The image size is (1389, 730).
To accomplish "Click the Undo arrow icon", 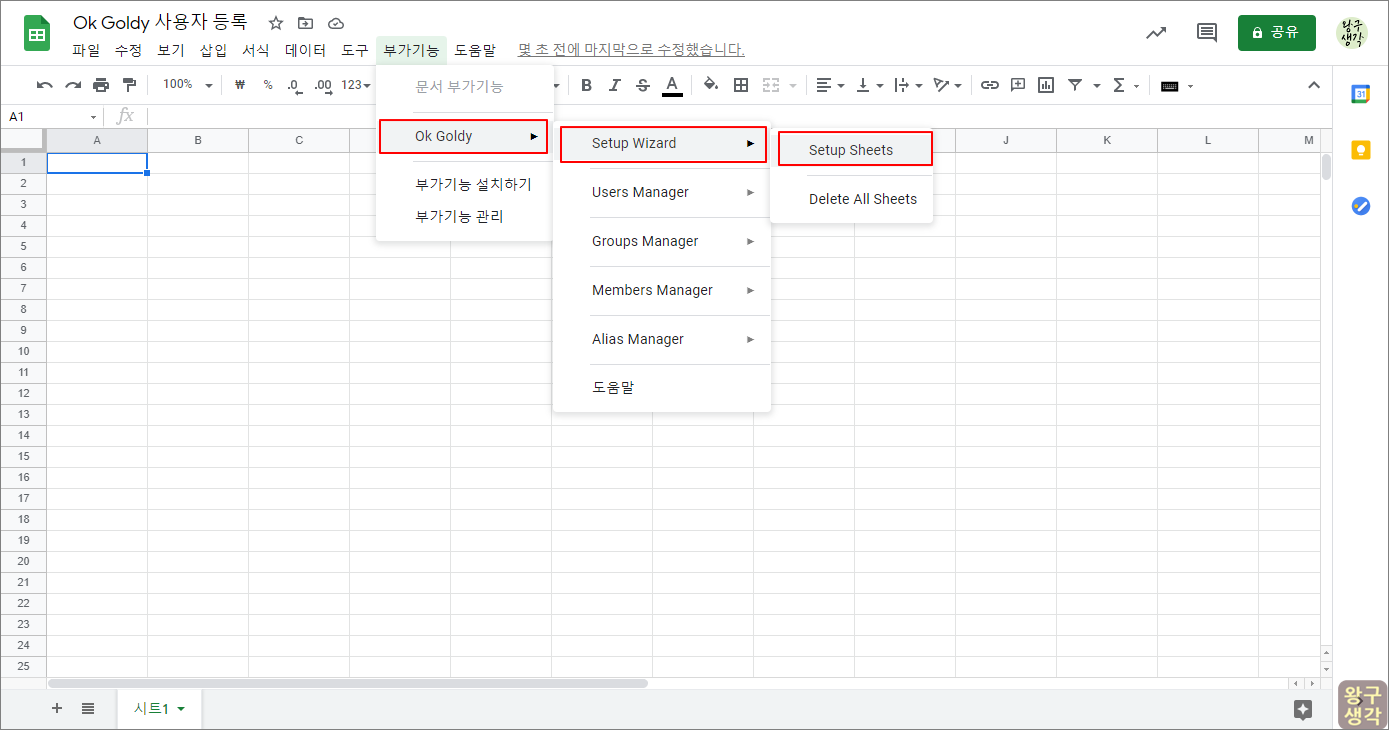I will tap(44, 85).
